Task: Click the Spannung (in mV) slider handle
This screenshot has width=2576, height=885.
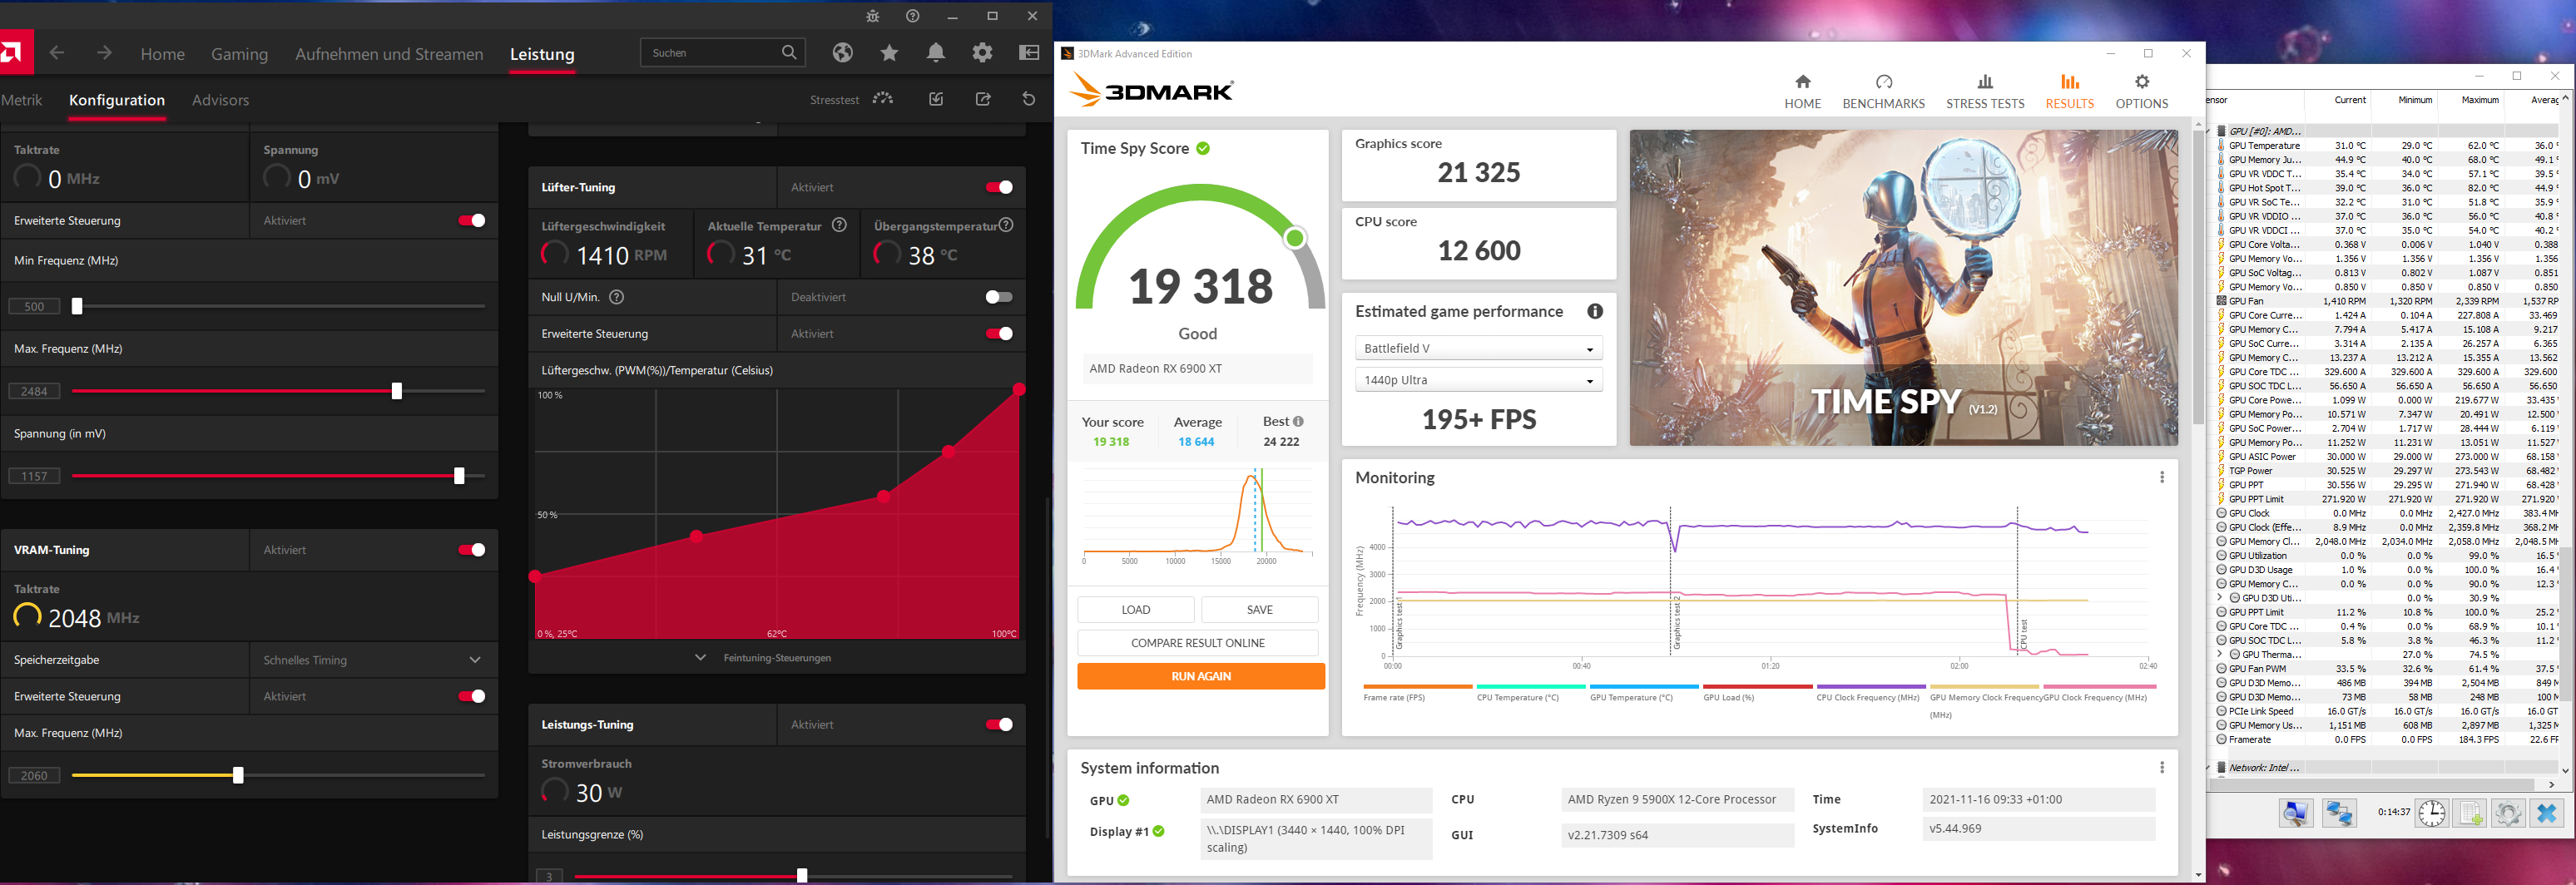Action: (x=459, y=476)
